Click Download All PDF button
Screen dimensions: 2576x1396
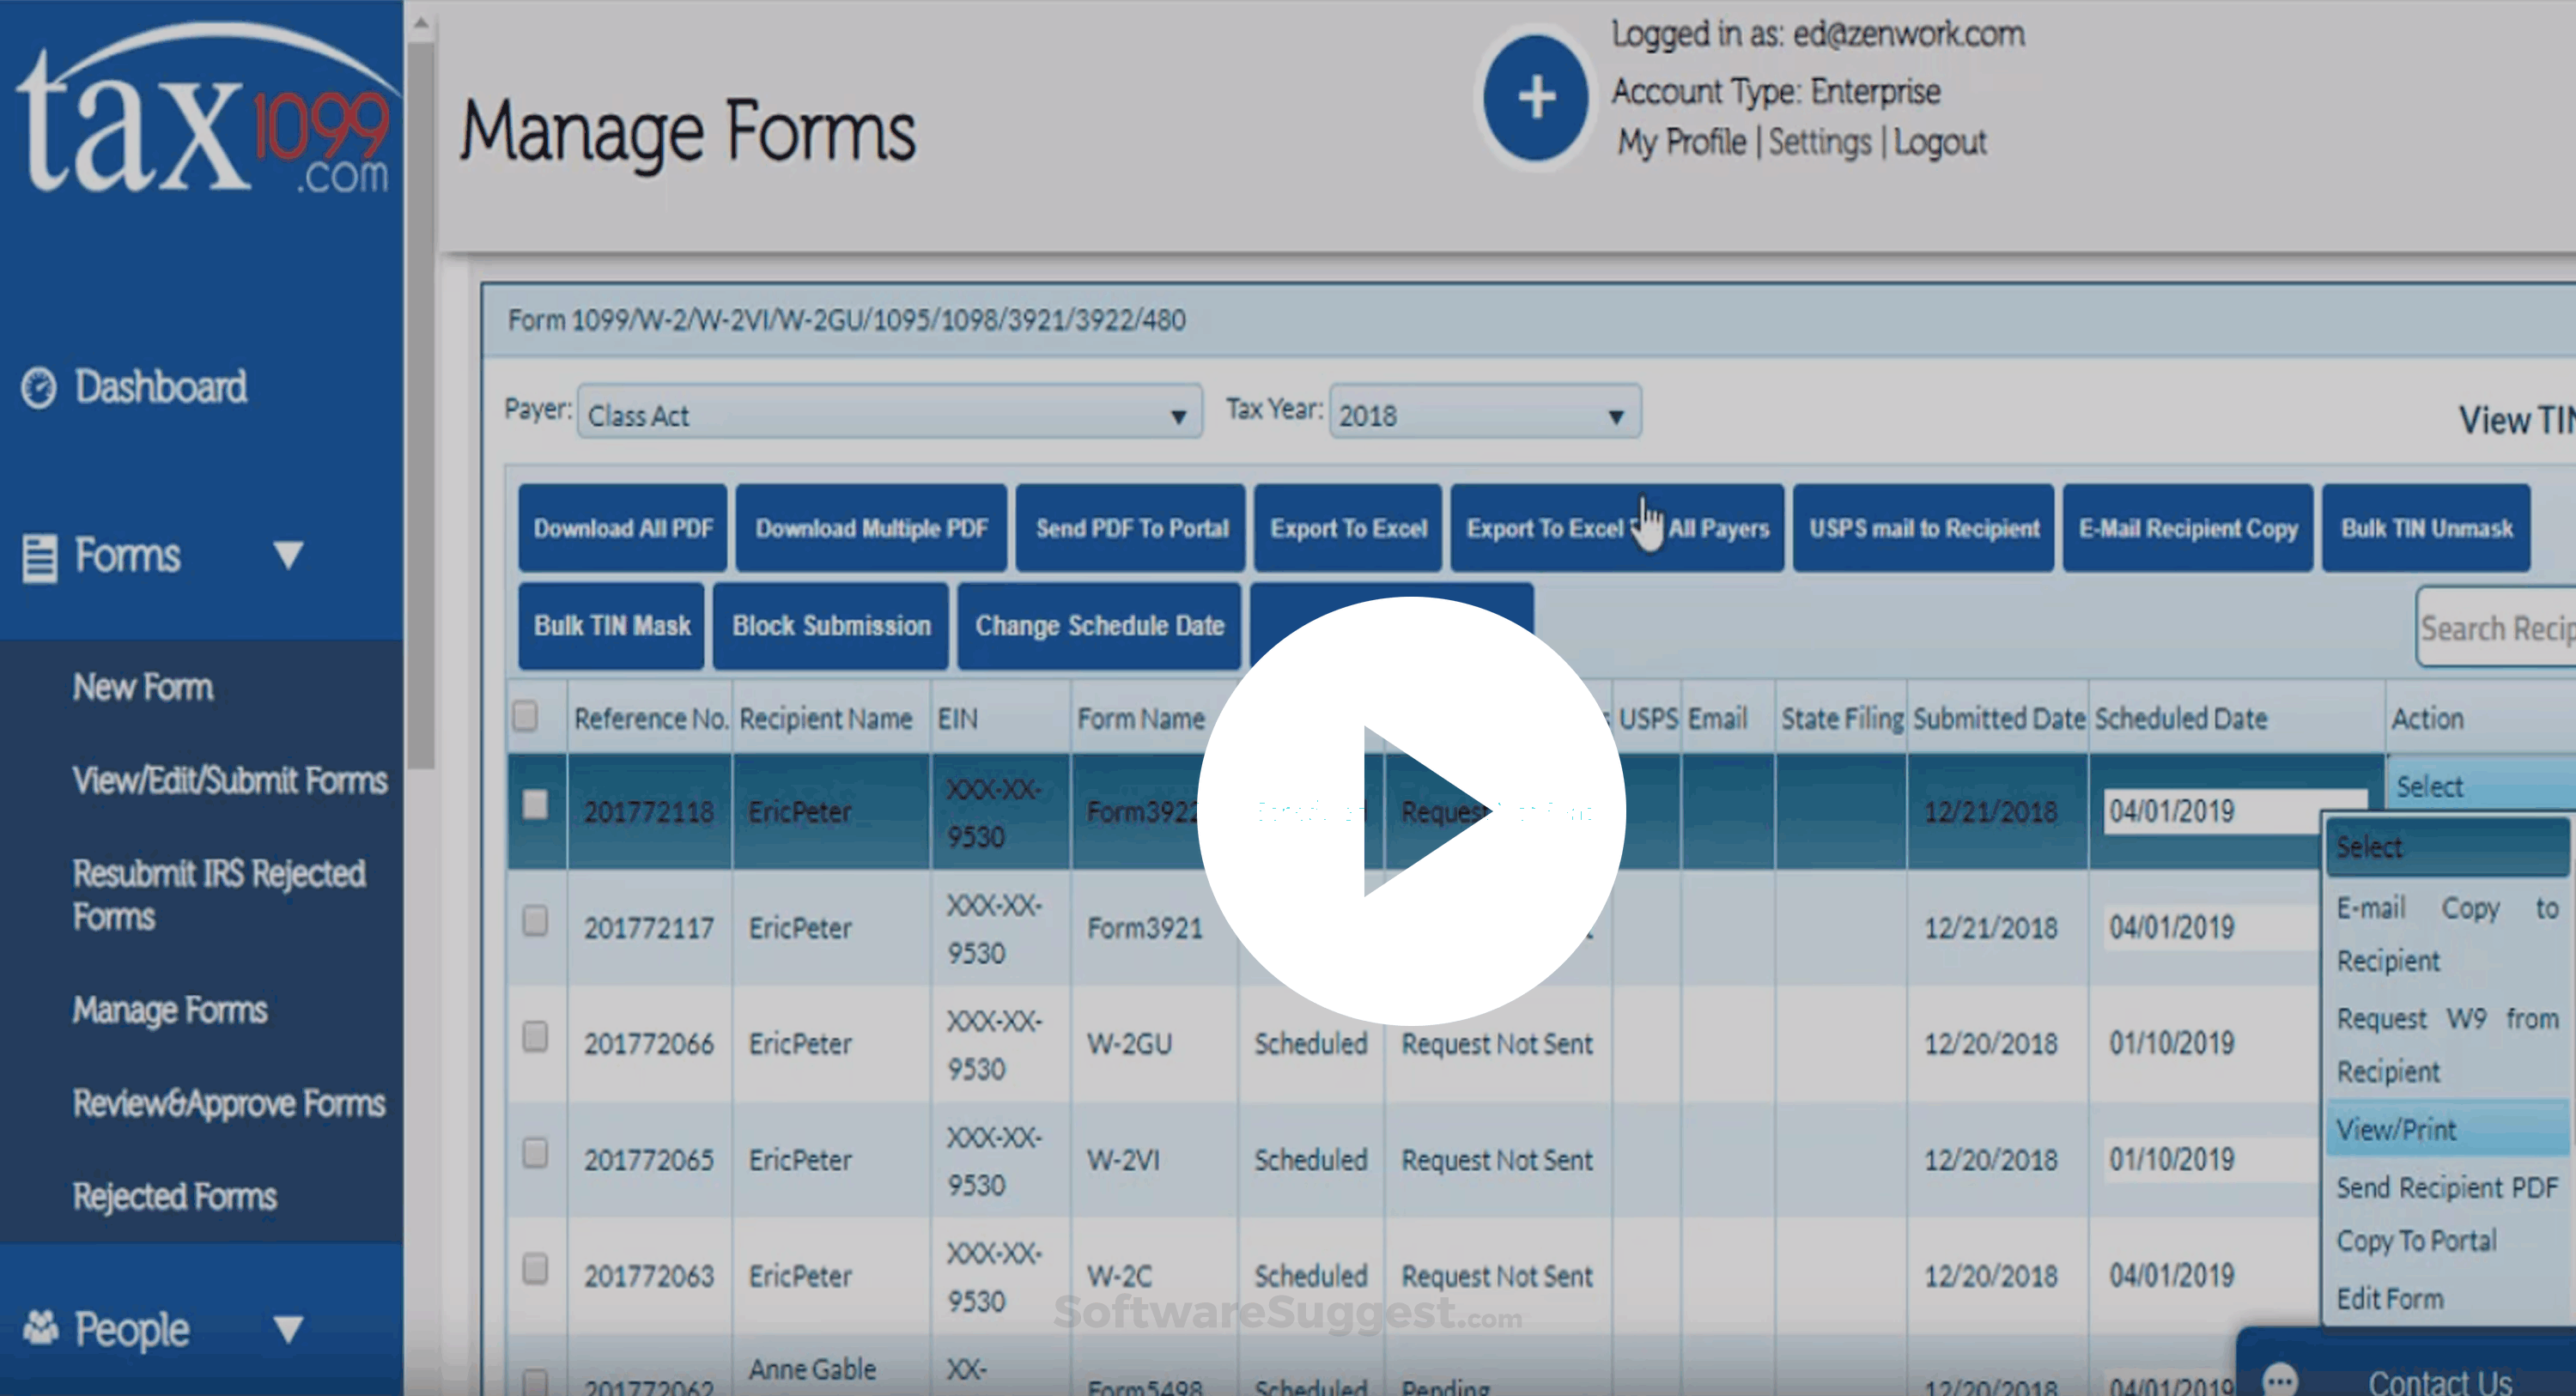[623, 528]
